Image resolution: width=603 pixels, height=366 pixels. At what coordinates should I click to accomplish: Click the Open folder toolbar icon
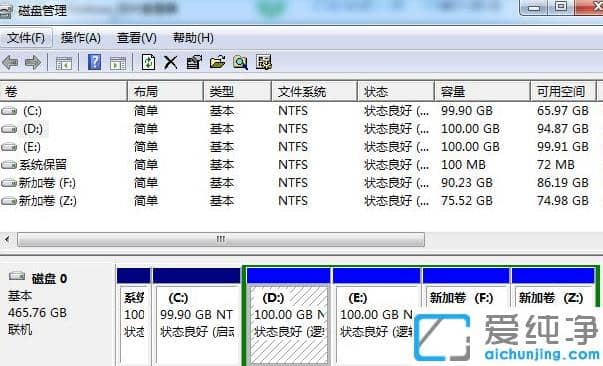point(217,62)
